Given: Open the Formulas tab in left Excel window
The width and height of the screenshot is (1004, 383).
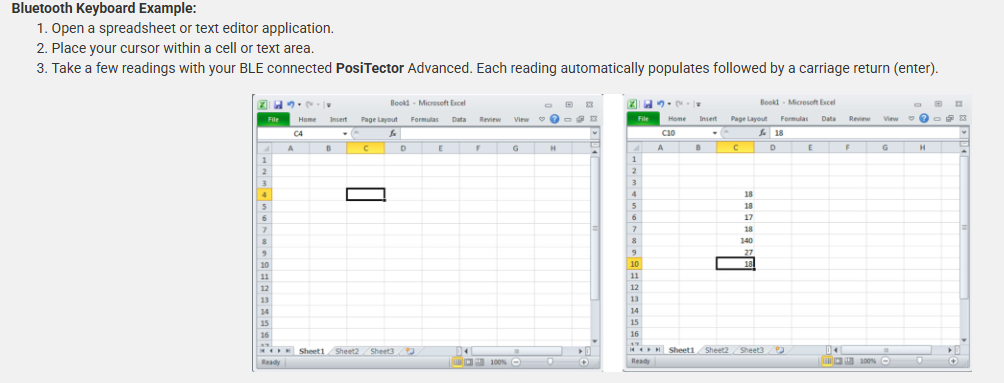Looking at the screenshot, I should [425, 120].
